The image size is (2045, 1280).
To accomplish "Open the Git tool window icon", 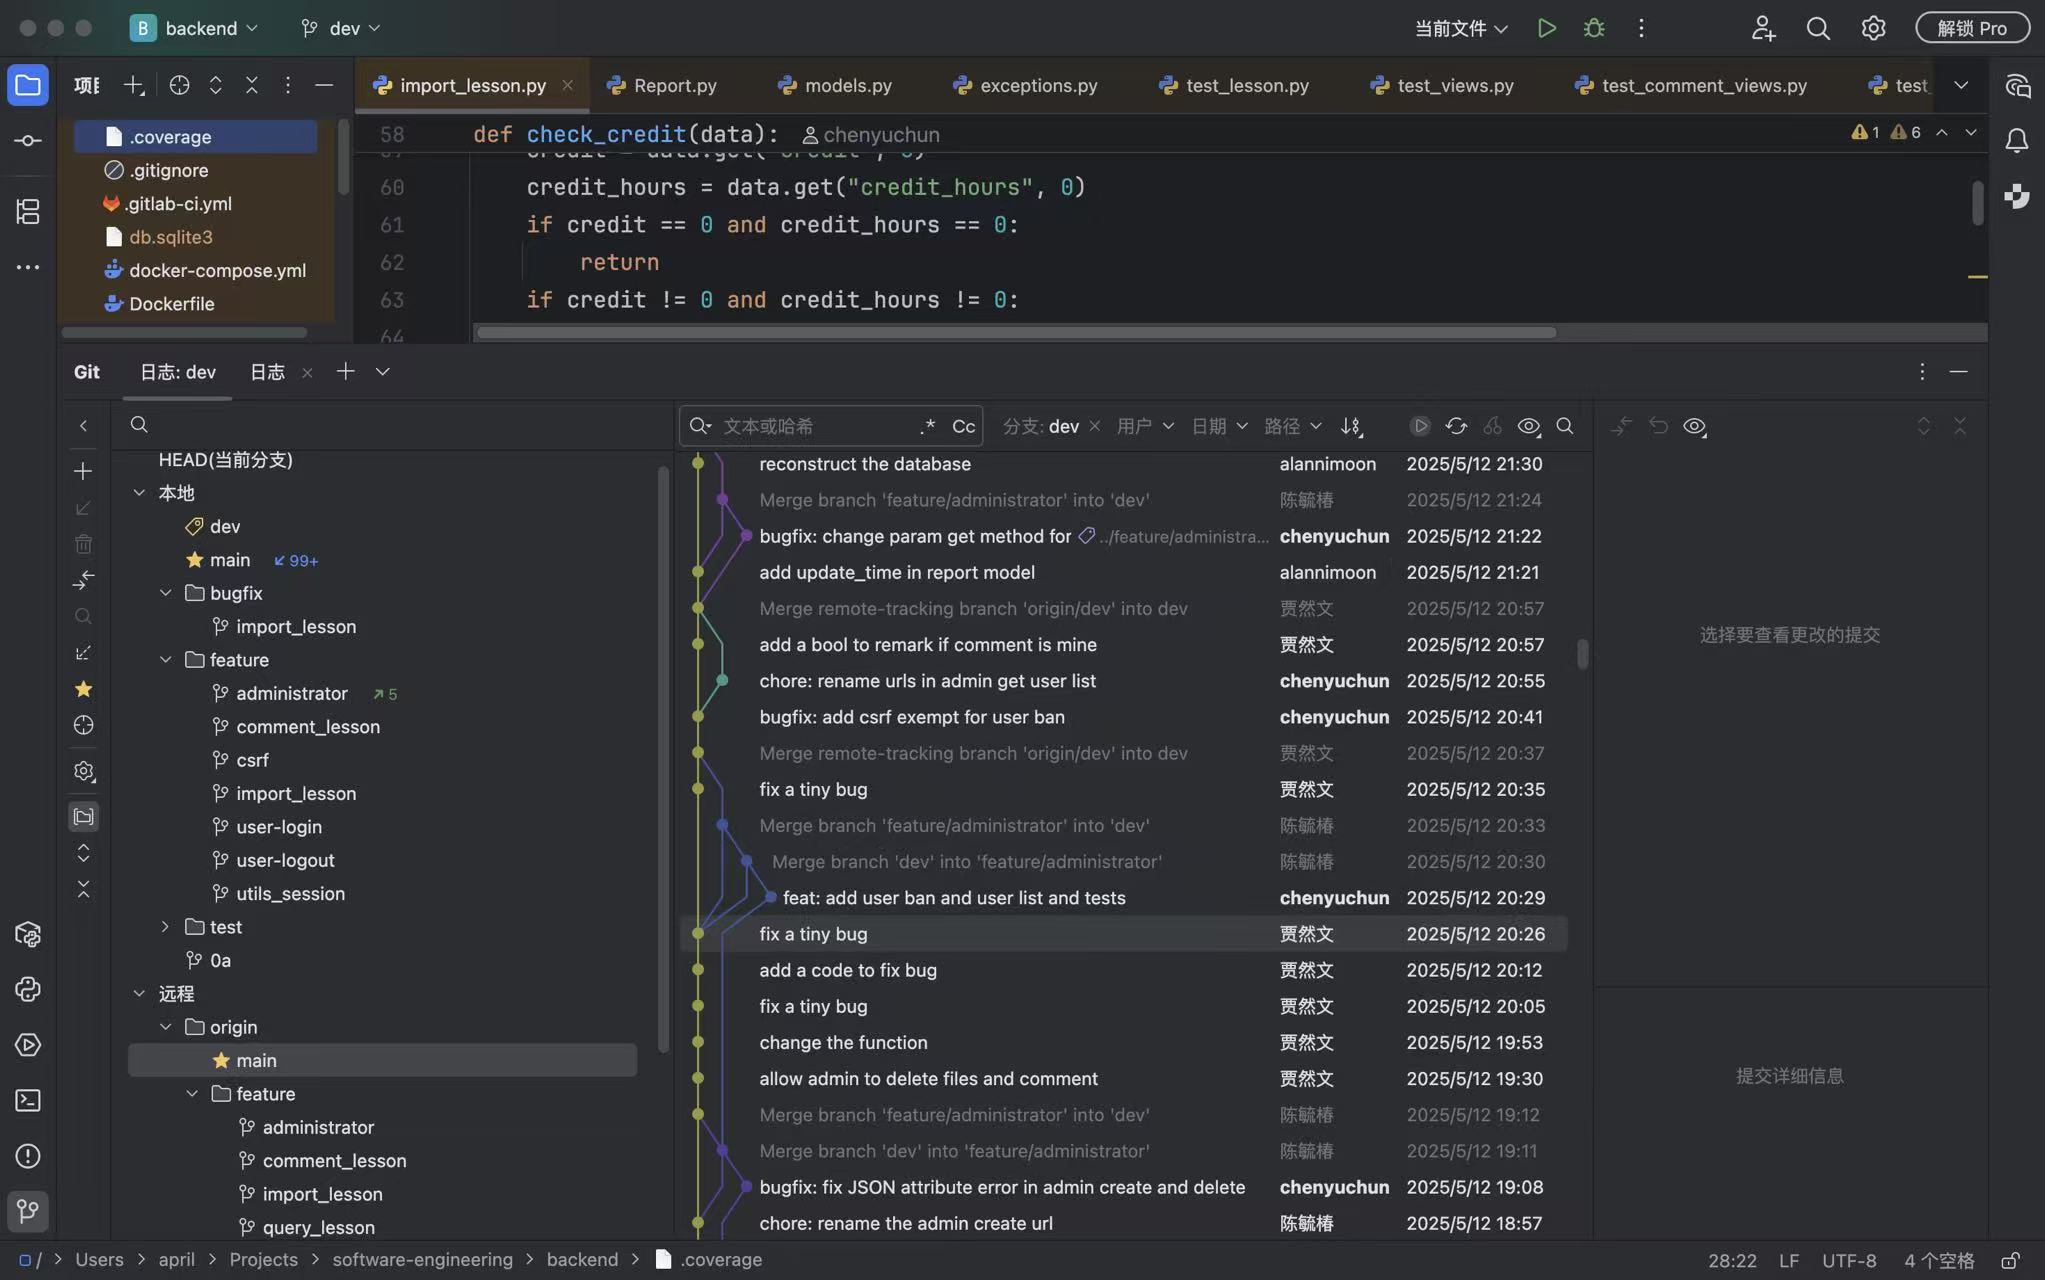I will coord(28,1211).
